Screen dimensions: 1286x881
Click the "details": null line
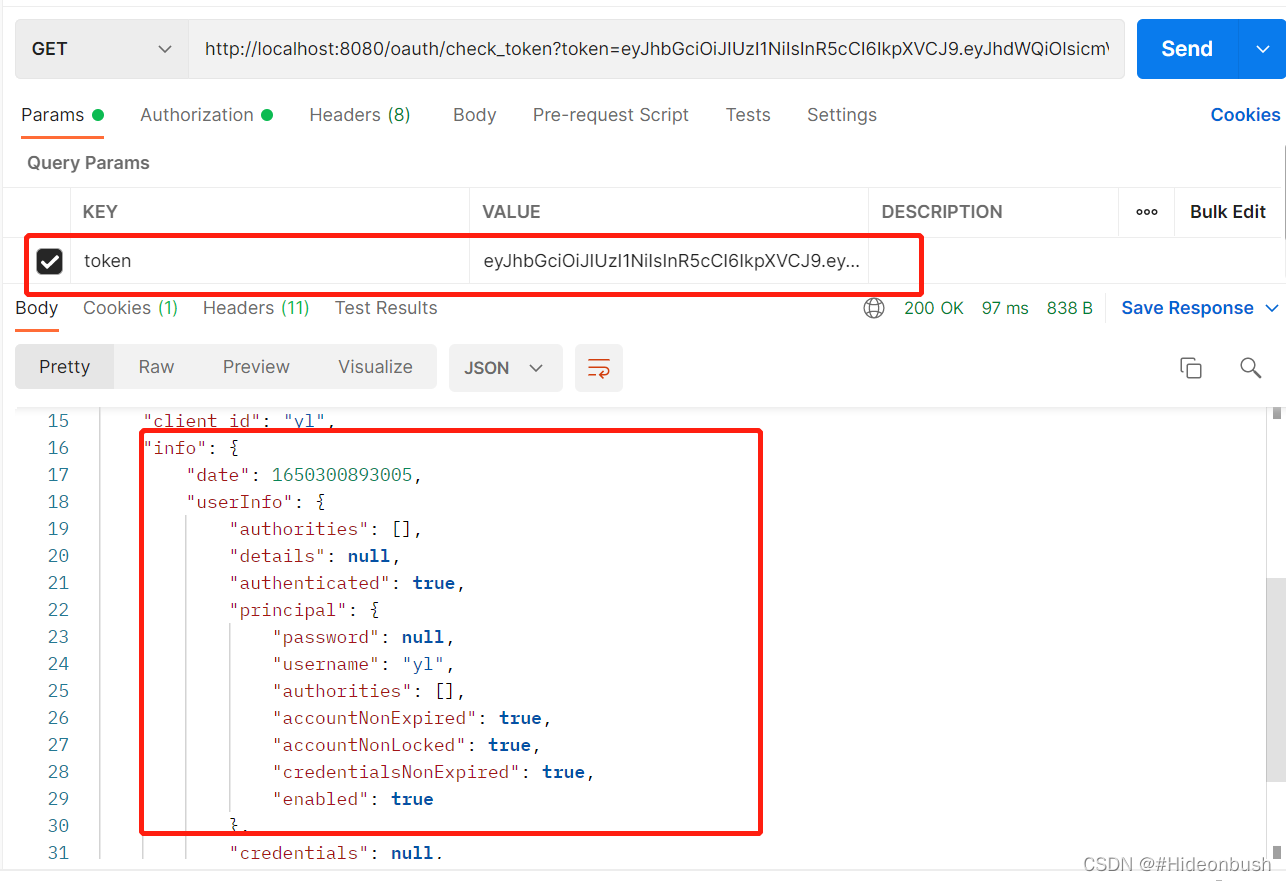[x=315, y=556]
